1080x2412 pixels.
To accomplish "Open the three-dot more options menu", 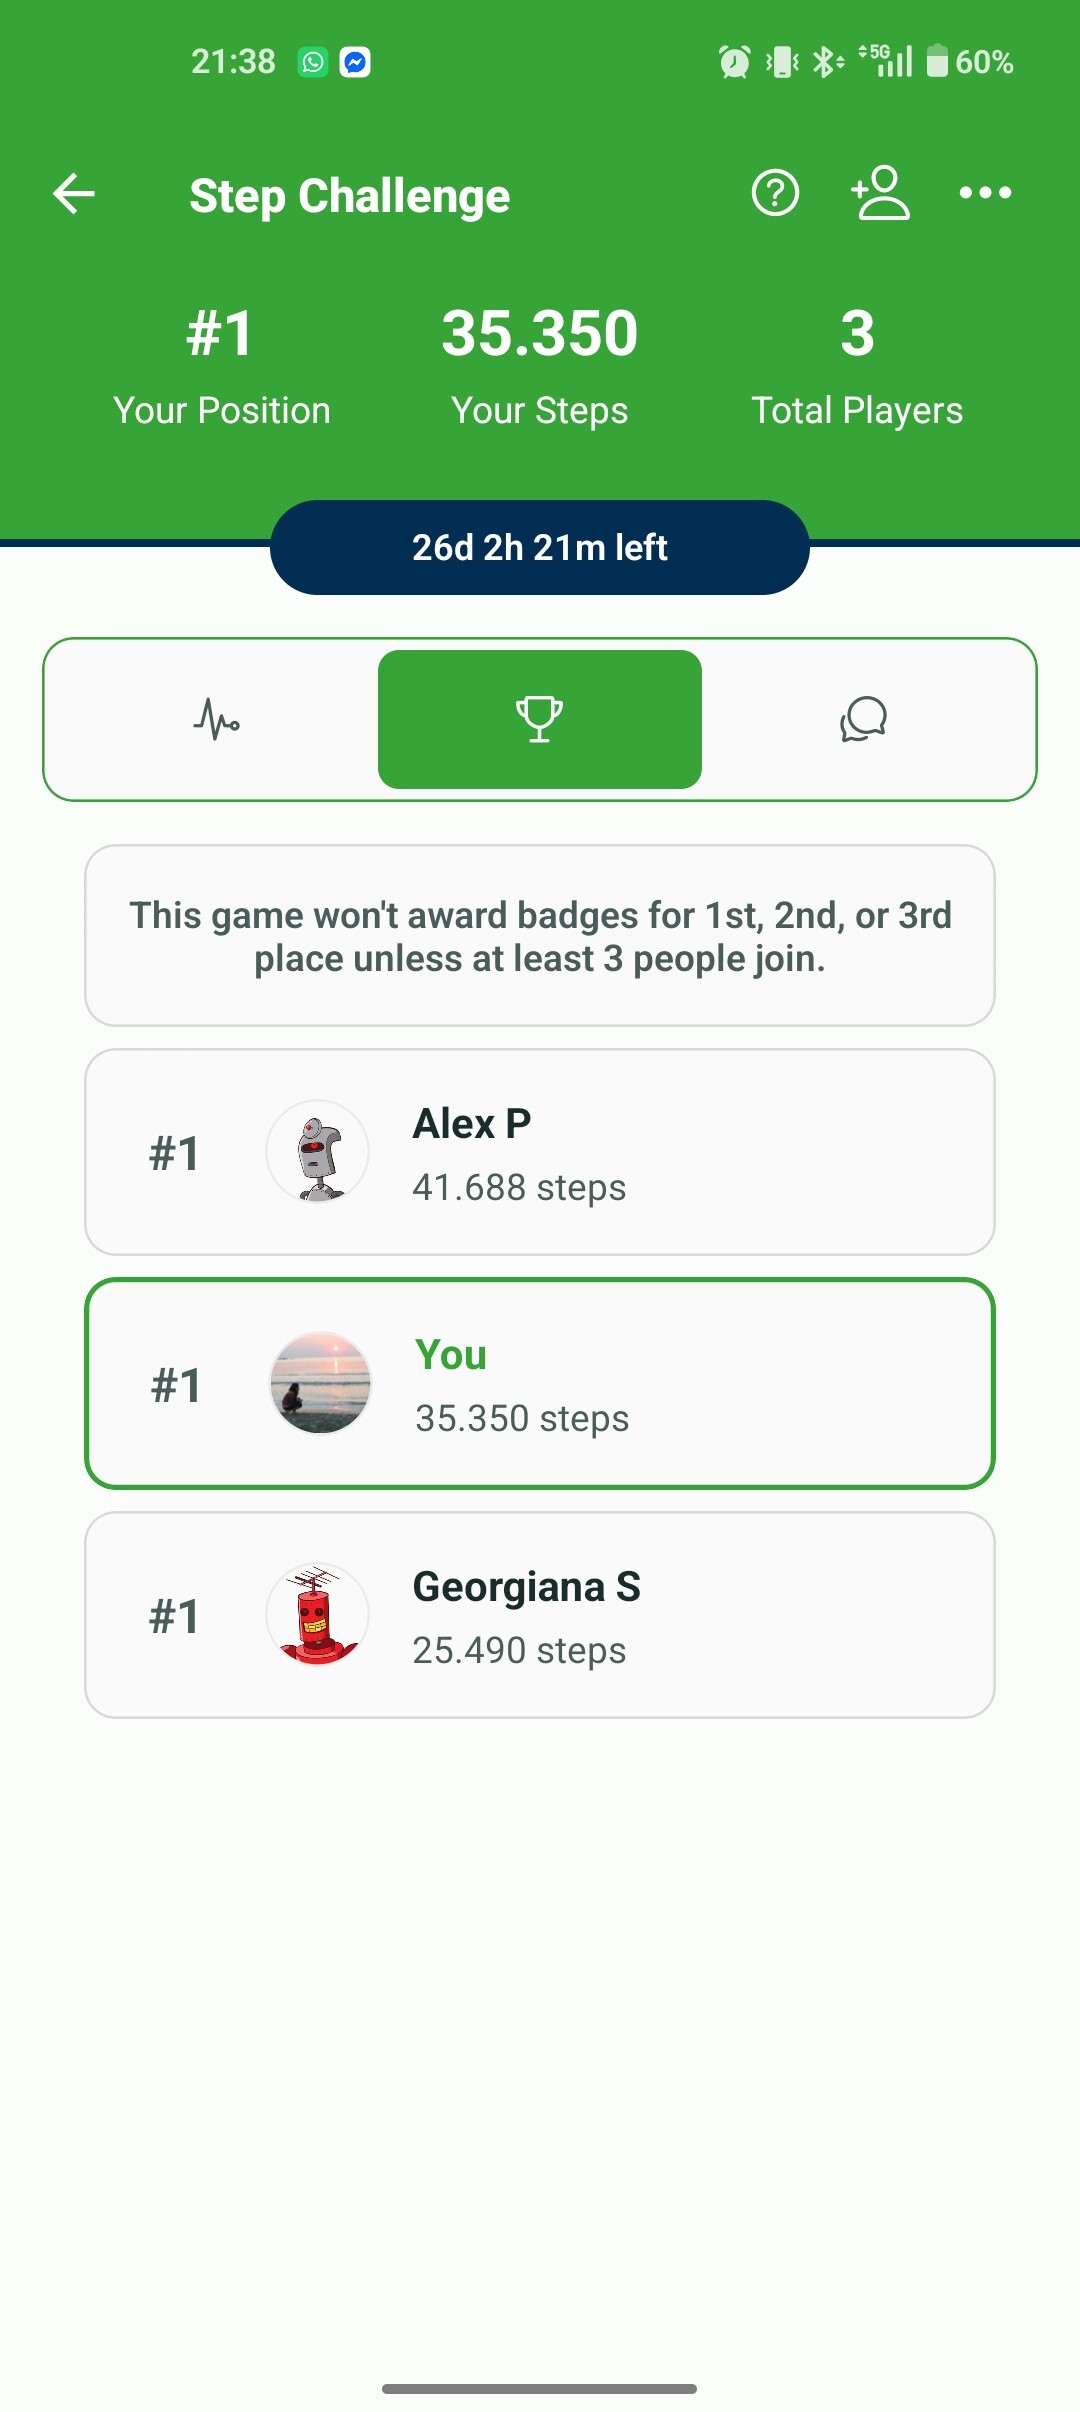I will 985,193.
